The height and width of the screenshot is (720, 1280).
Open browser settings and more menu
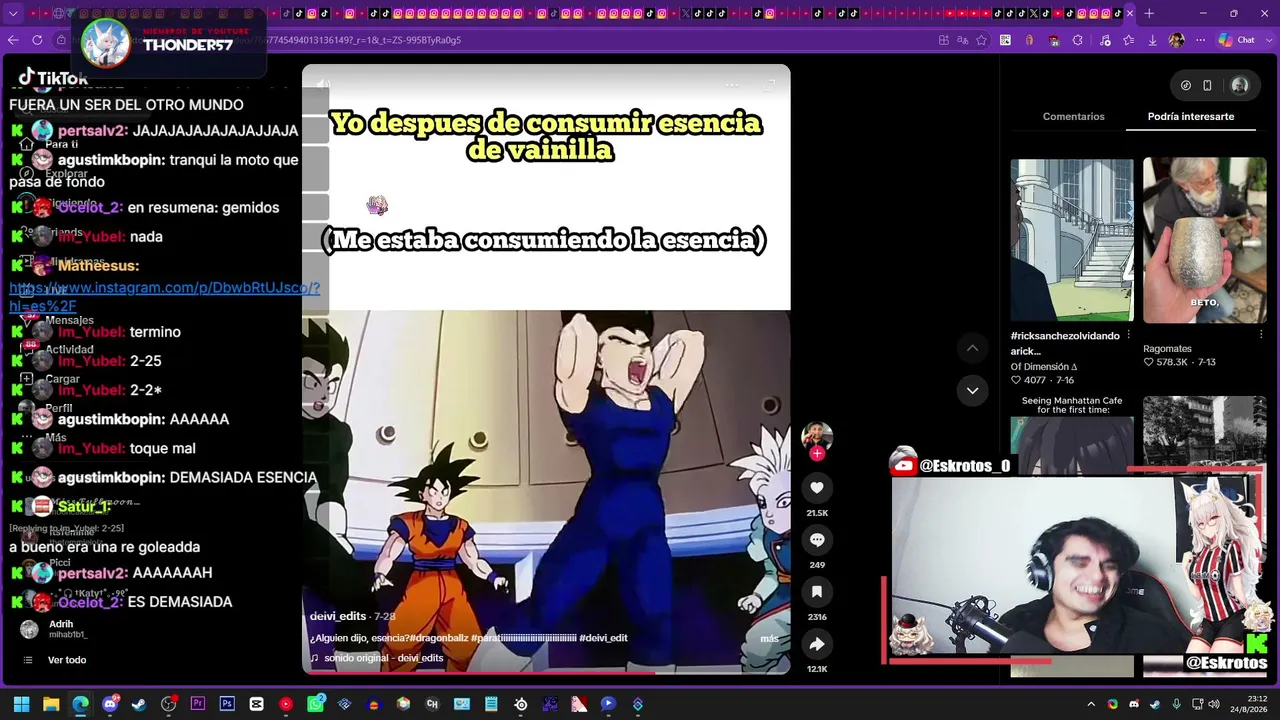tap(1200, 40)
